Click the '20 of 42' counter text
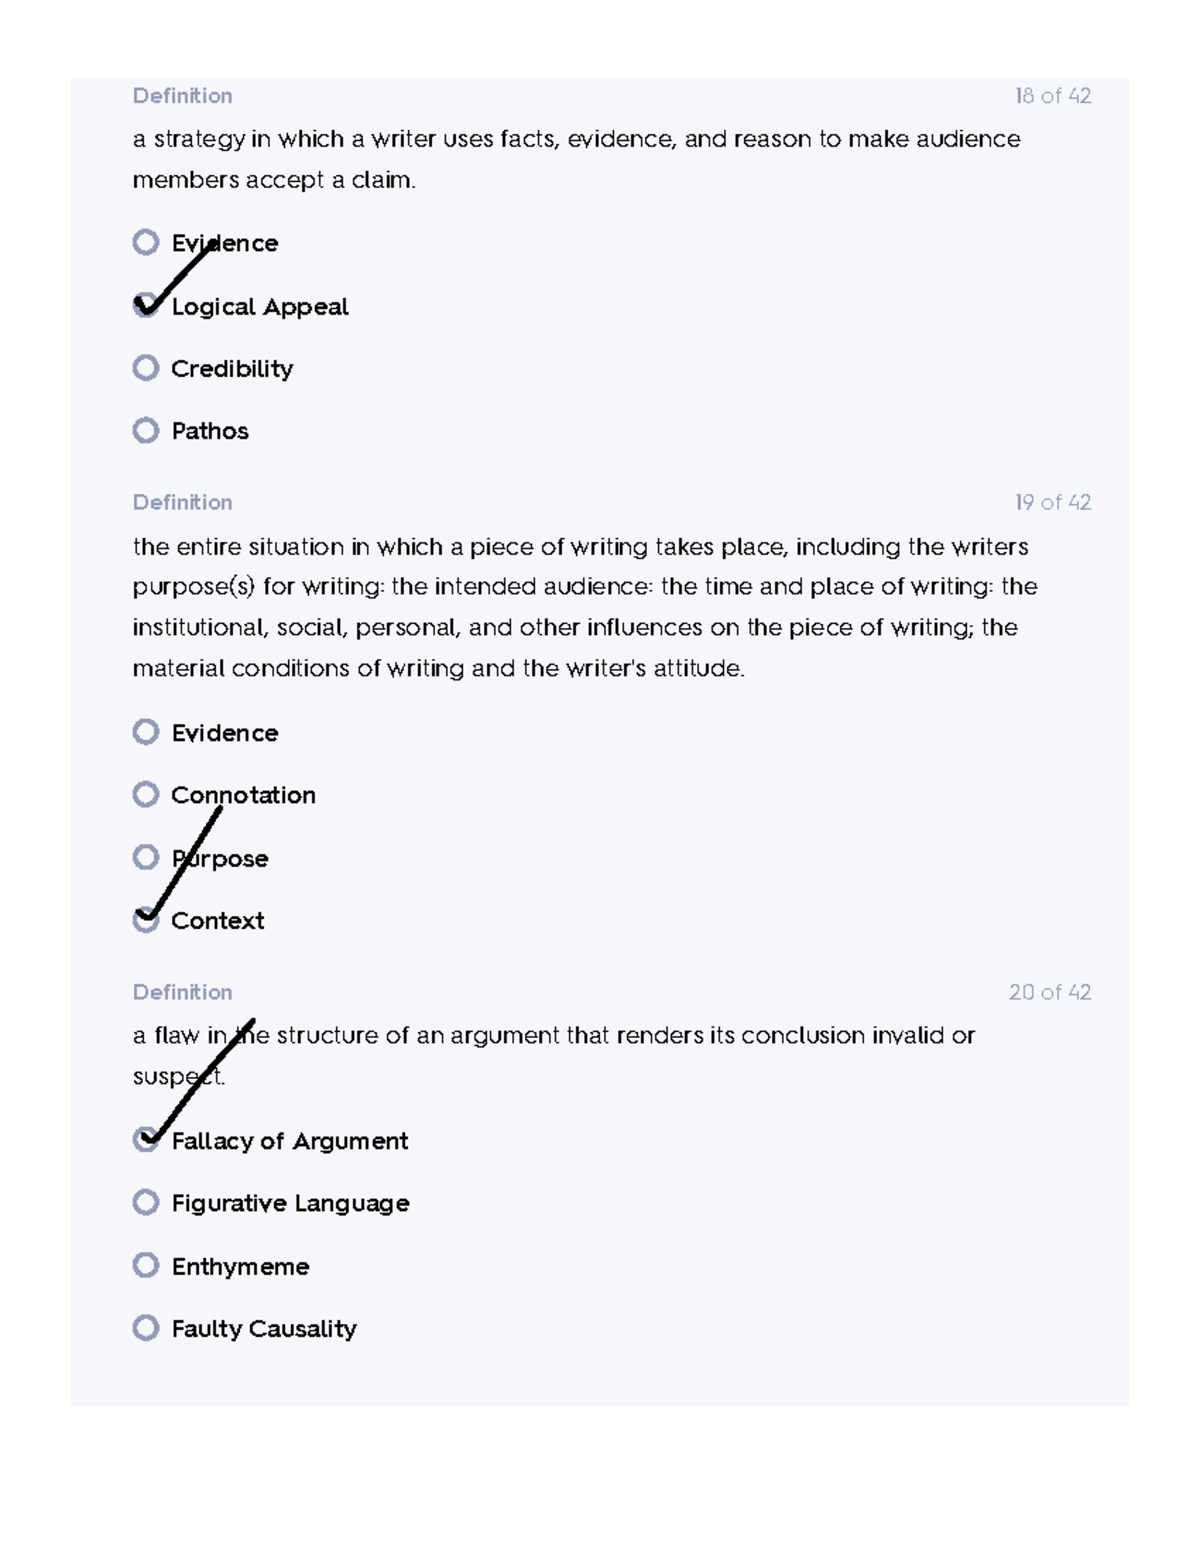The width and height of the screenshot is (1200, 1553). (x=1052, y=992)
